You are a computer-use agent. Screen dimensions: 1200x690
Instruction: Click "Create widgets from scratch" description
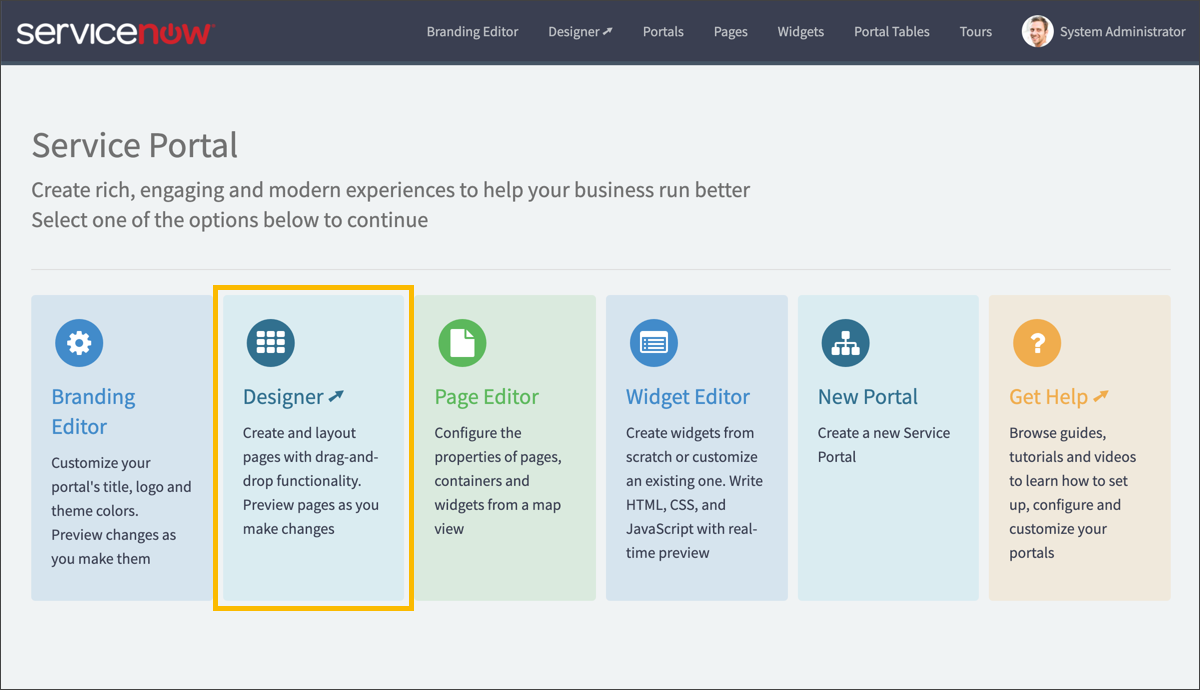(694, 493)
